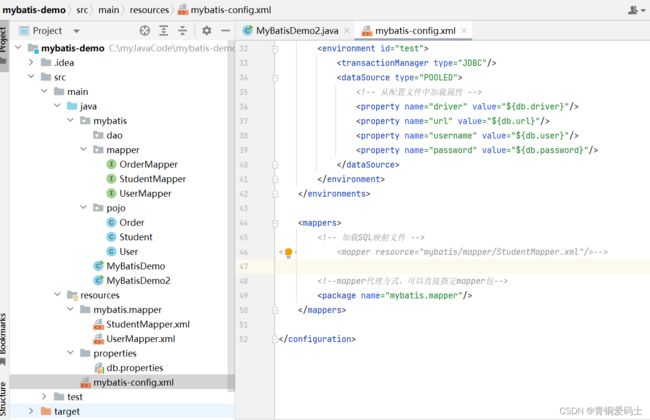The image size is (650, 420).
Task: Click src in the breadcrumb path
Action: [82, 10]
